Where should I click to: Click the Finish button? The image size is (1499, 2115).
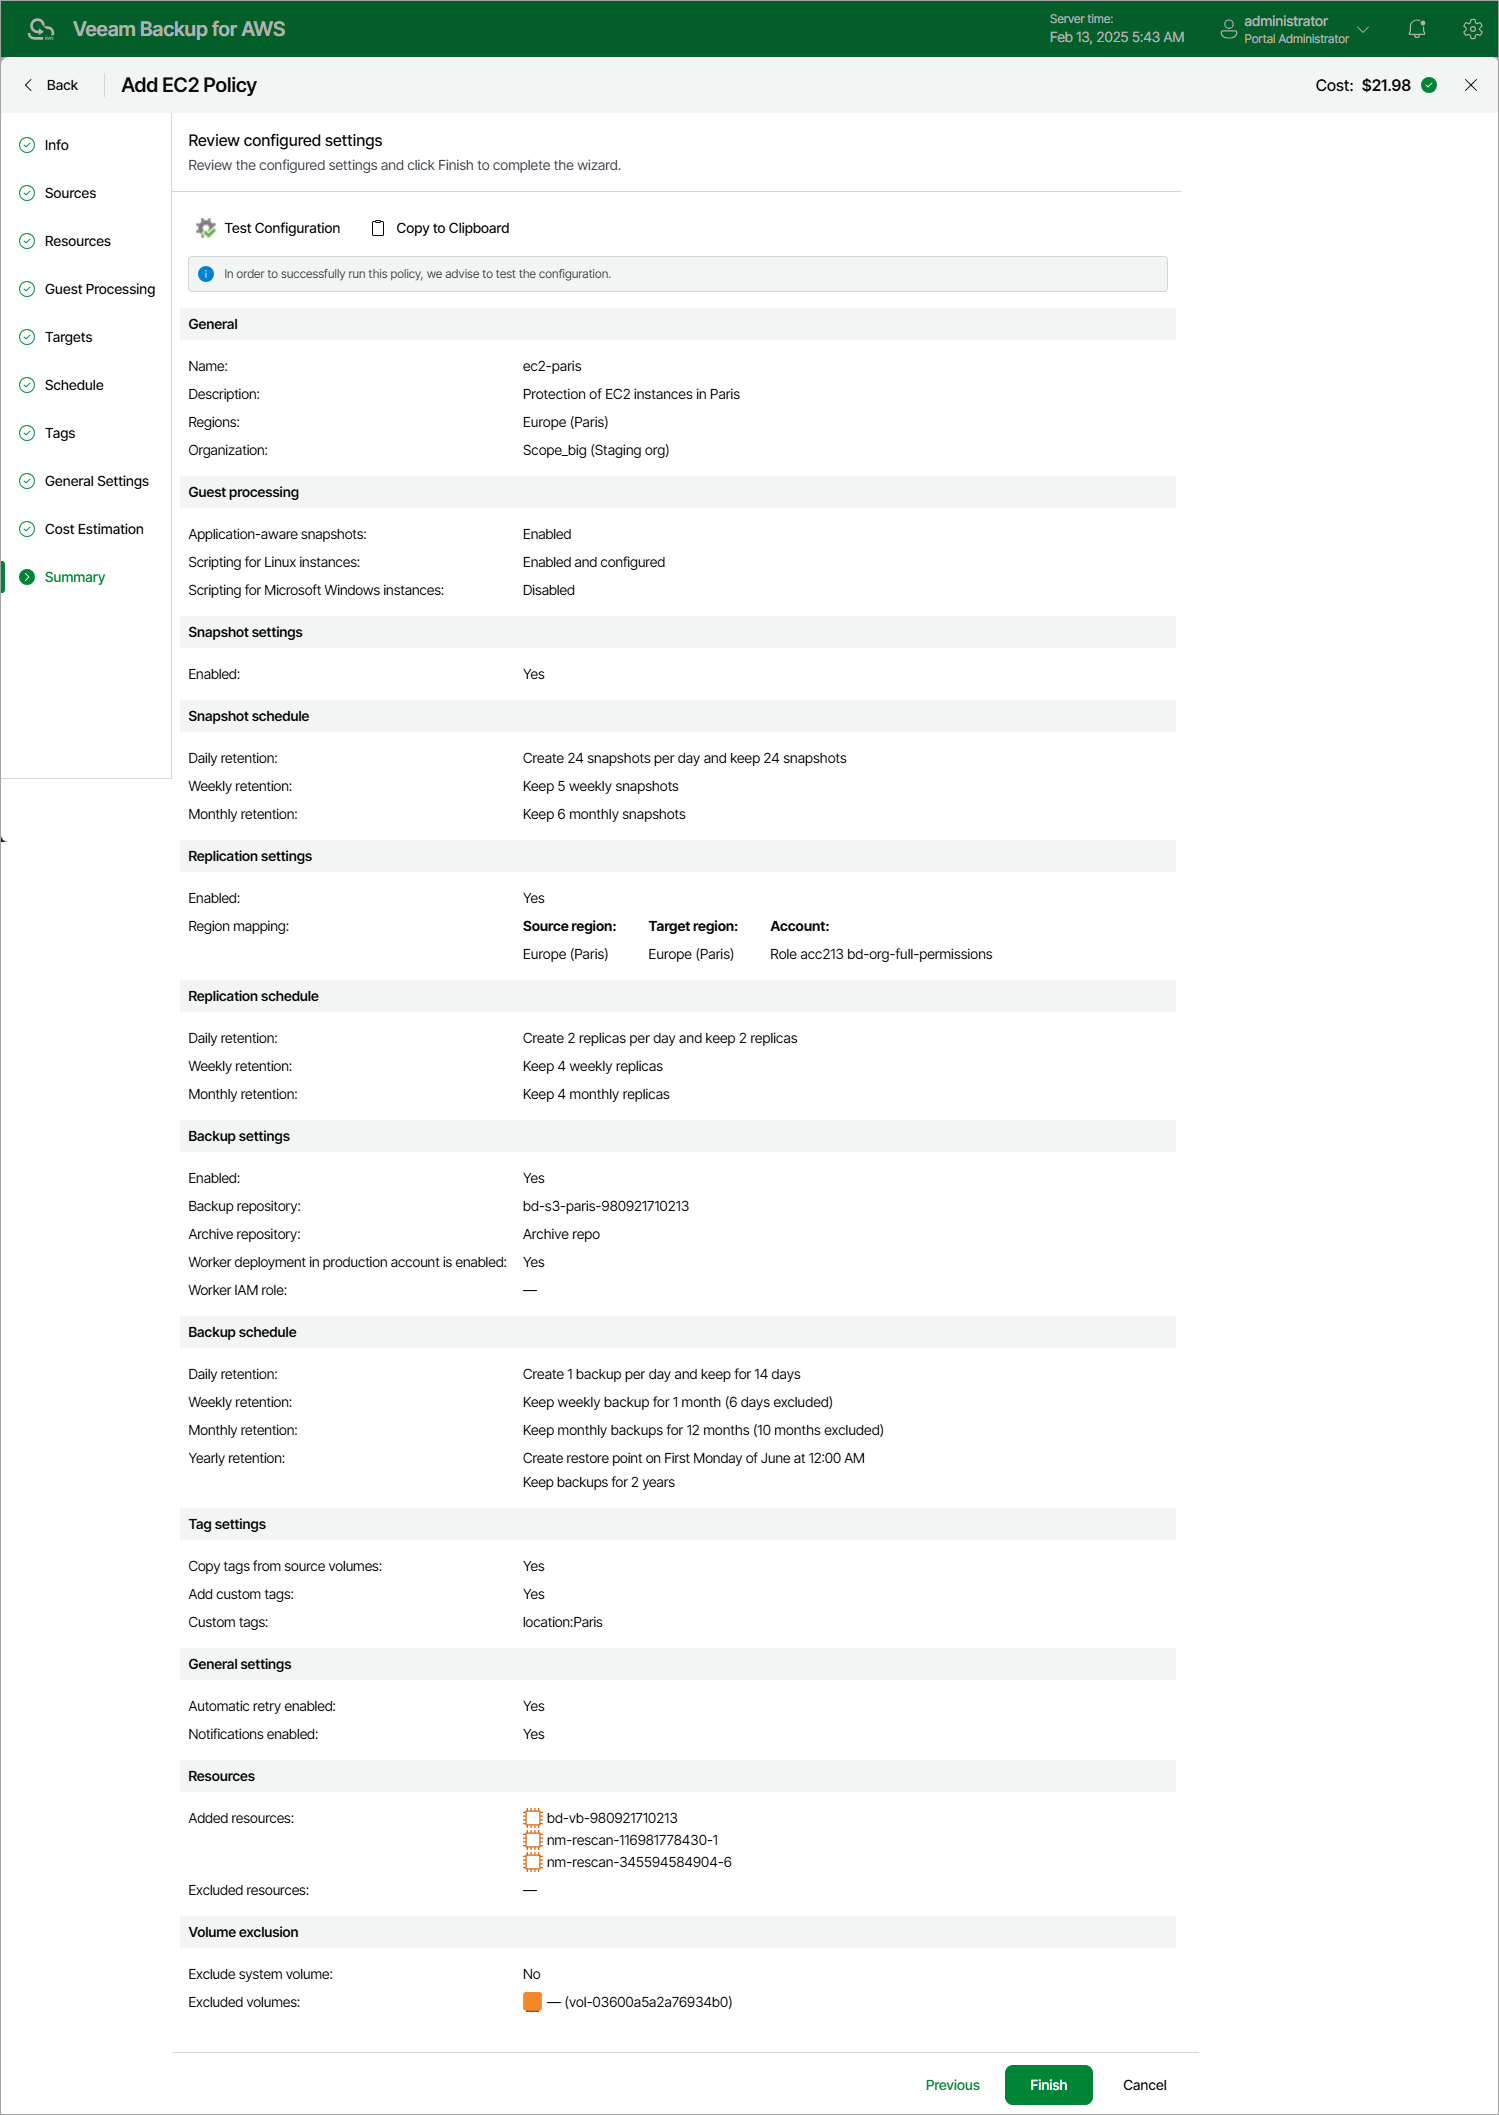tap(1048, 2085)
